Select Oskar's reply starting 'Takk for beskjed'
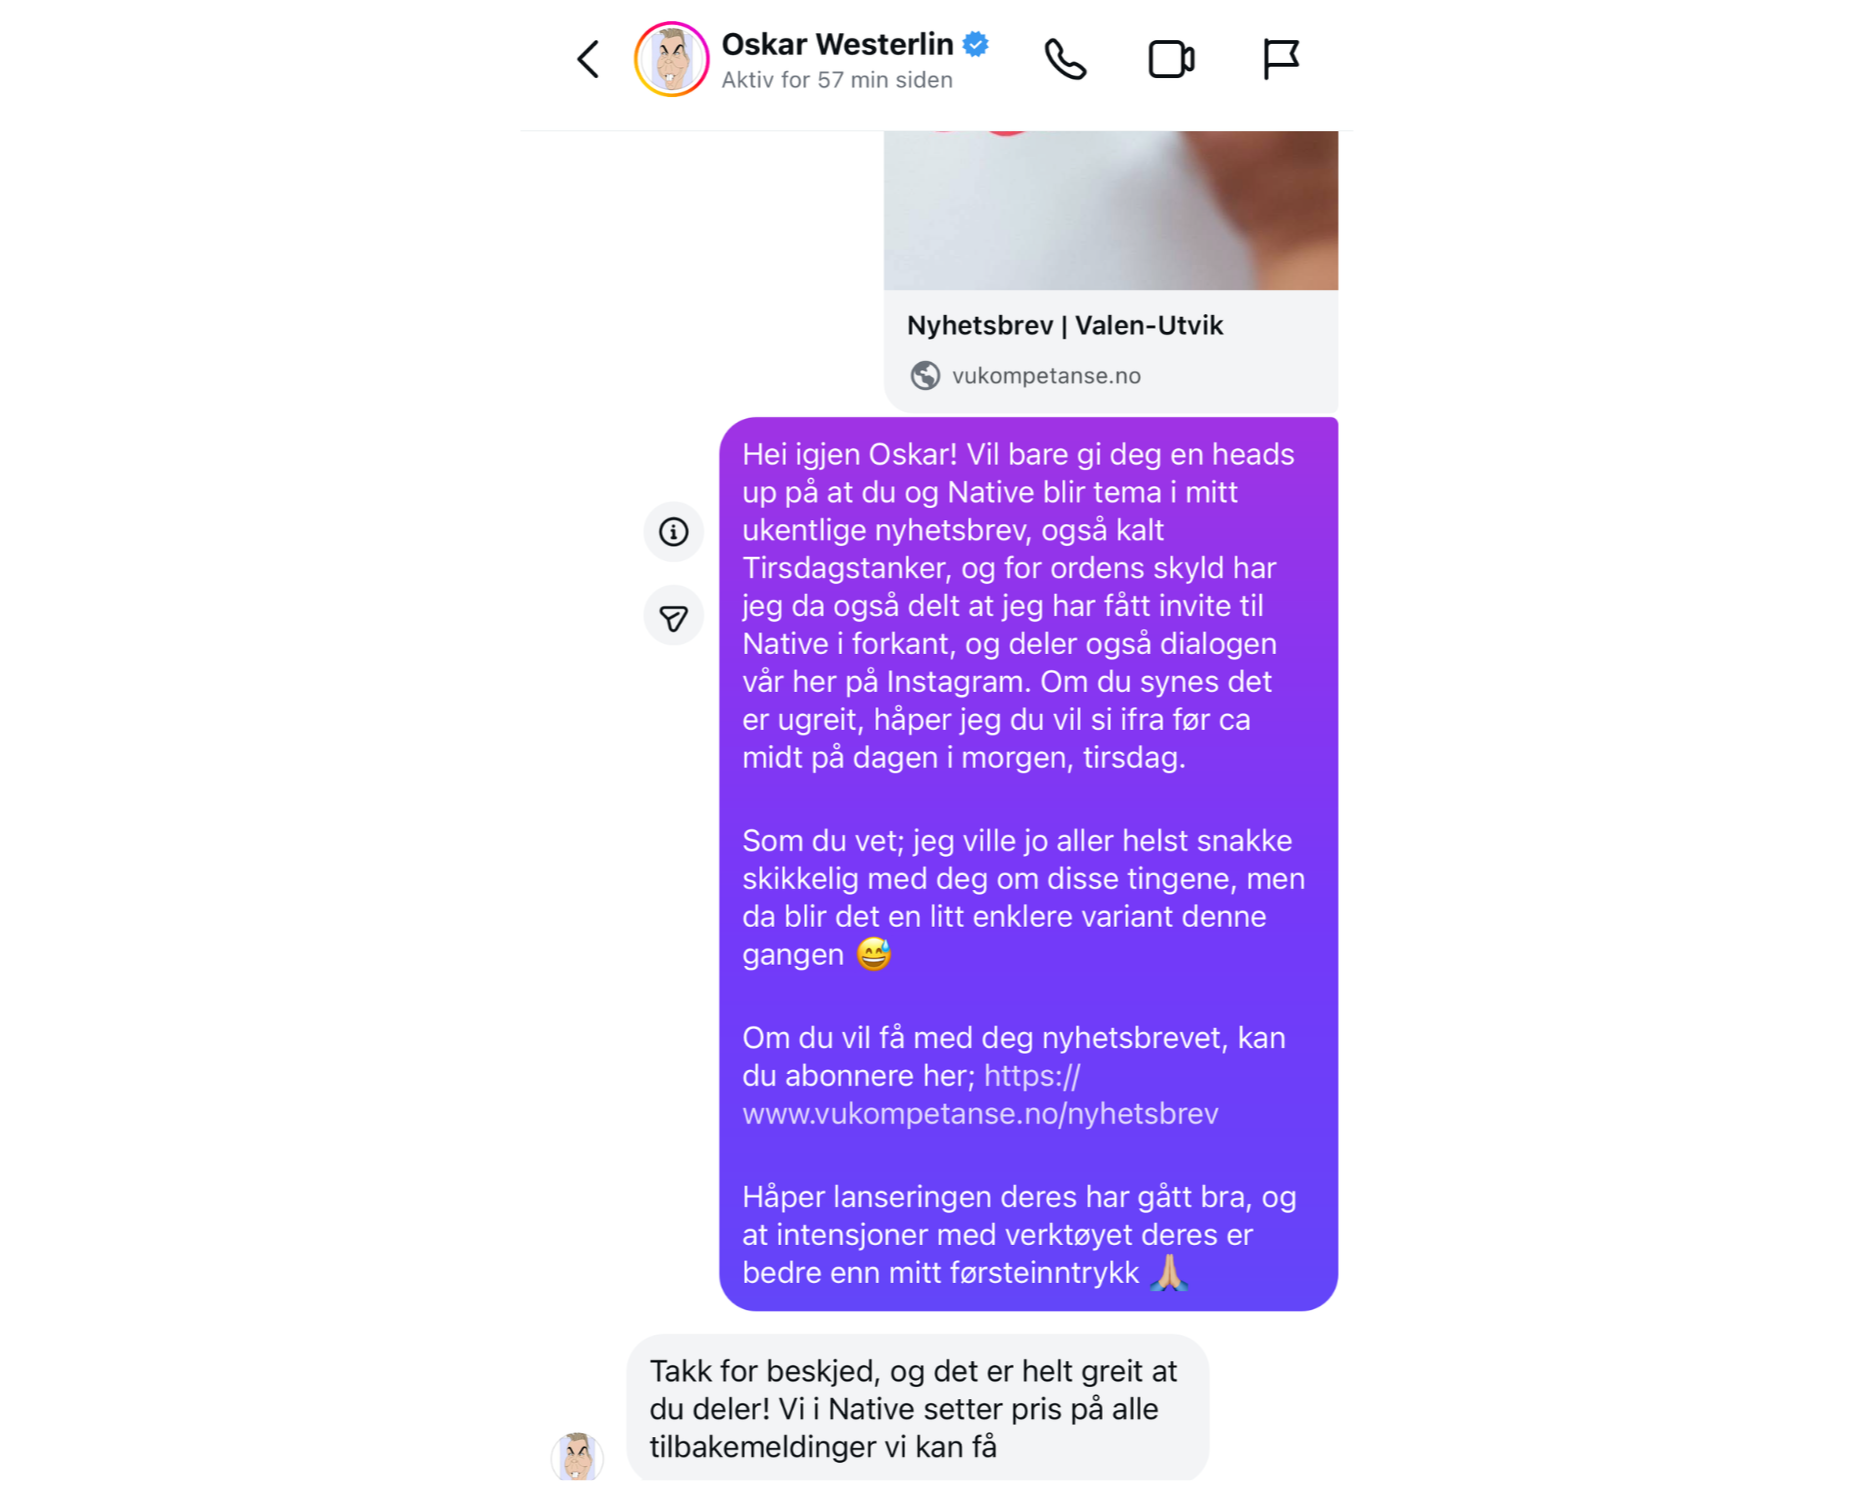The width and height of the screenshot is (1875, 1500). pyautogui.click(x=917, y=1408)
